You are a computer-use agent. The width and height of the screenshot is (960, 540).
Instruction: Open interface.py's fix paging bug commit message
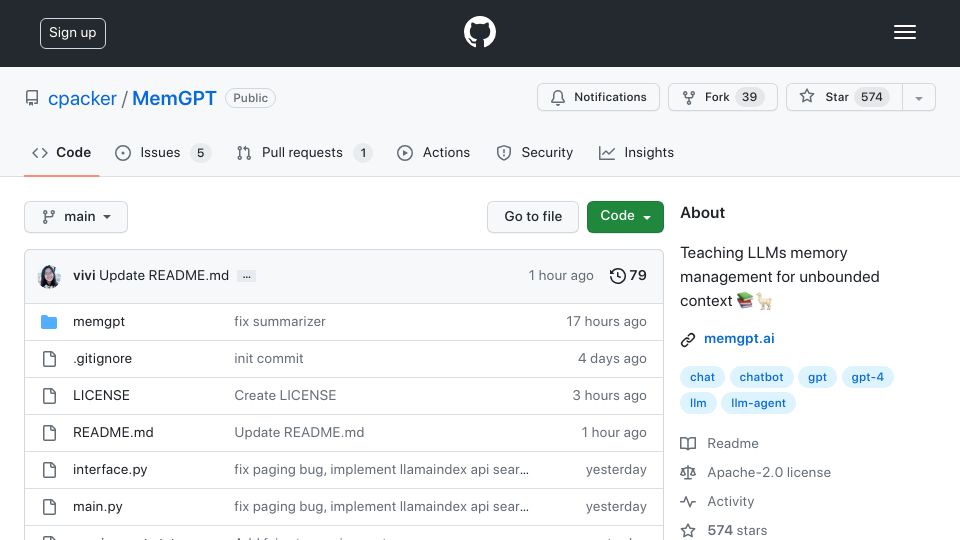point(381,470)
